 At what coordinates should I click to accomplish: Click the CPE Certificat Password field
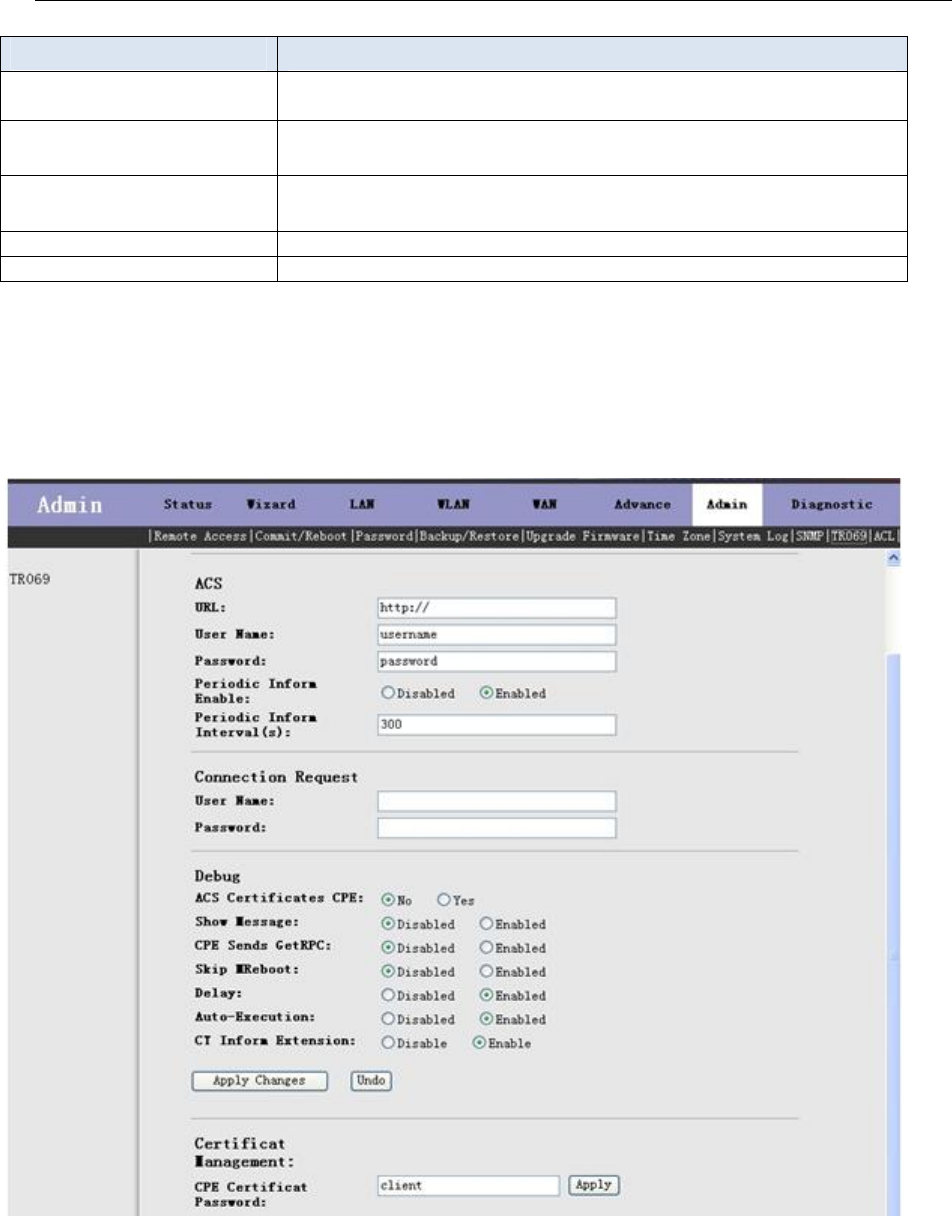point(468,1185)
